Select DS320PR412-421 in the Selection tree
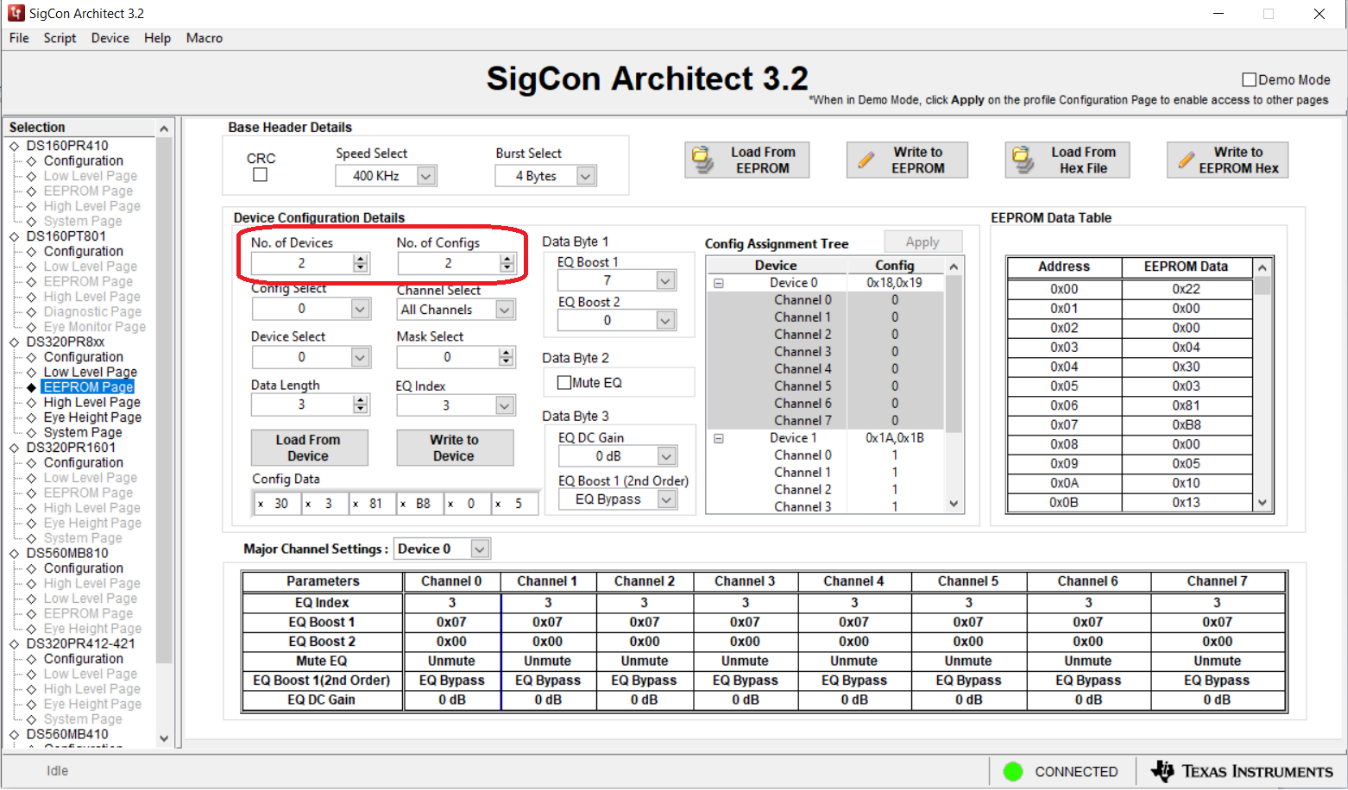This screenshot has width=1348, height=790. 81,643
